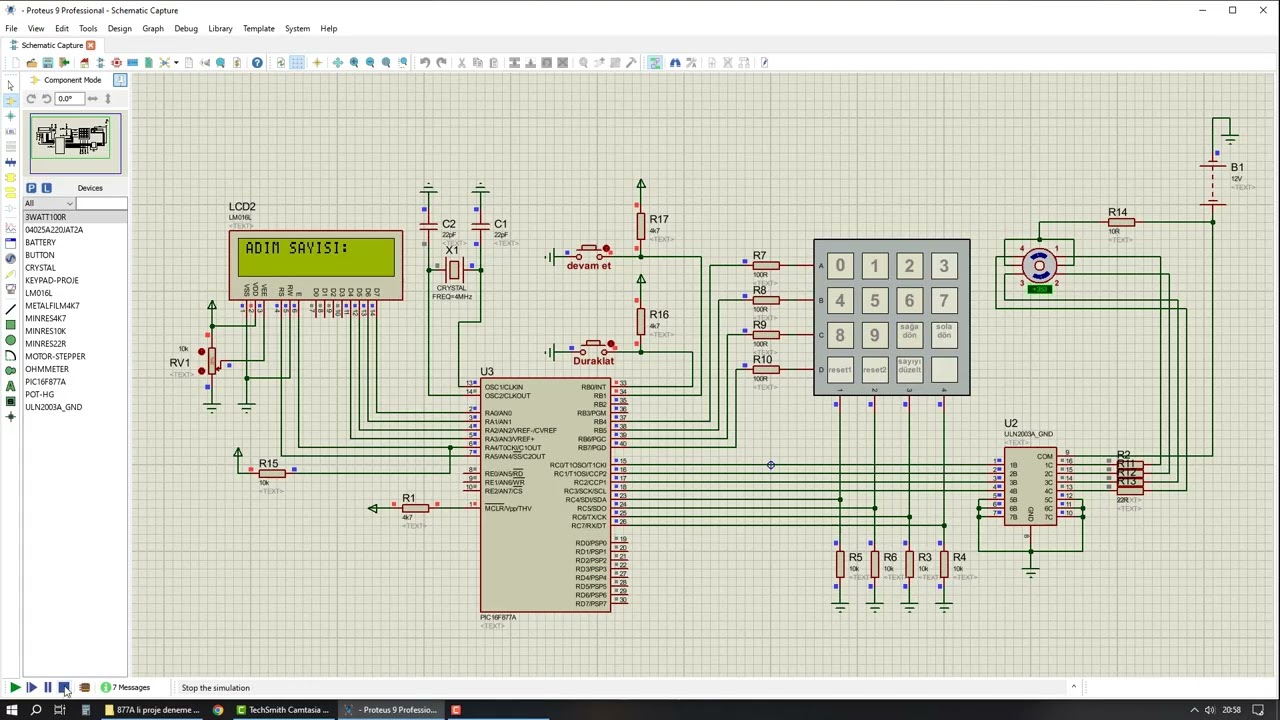Click the Zoom Out magnifier icon

pos(370,63)
